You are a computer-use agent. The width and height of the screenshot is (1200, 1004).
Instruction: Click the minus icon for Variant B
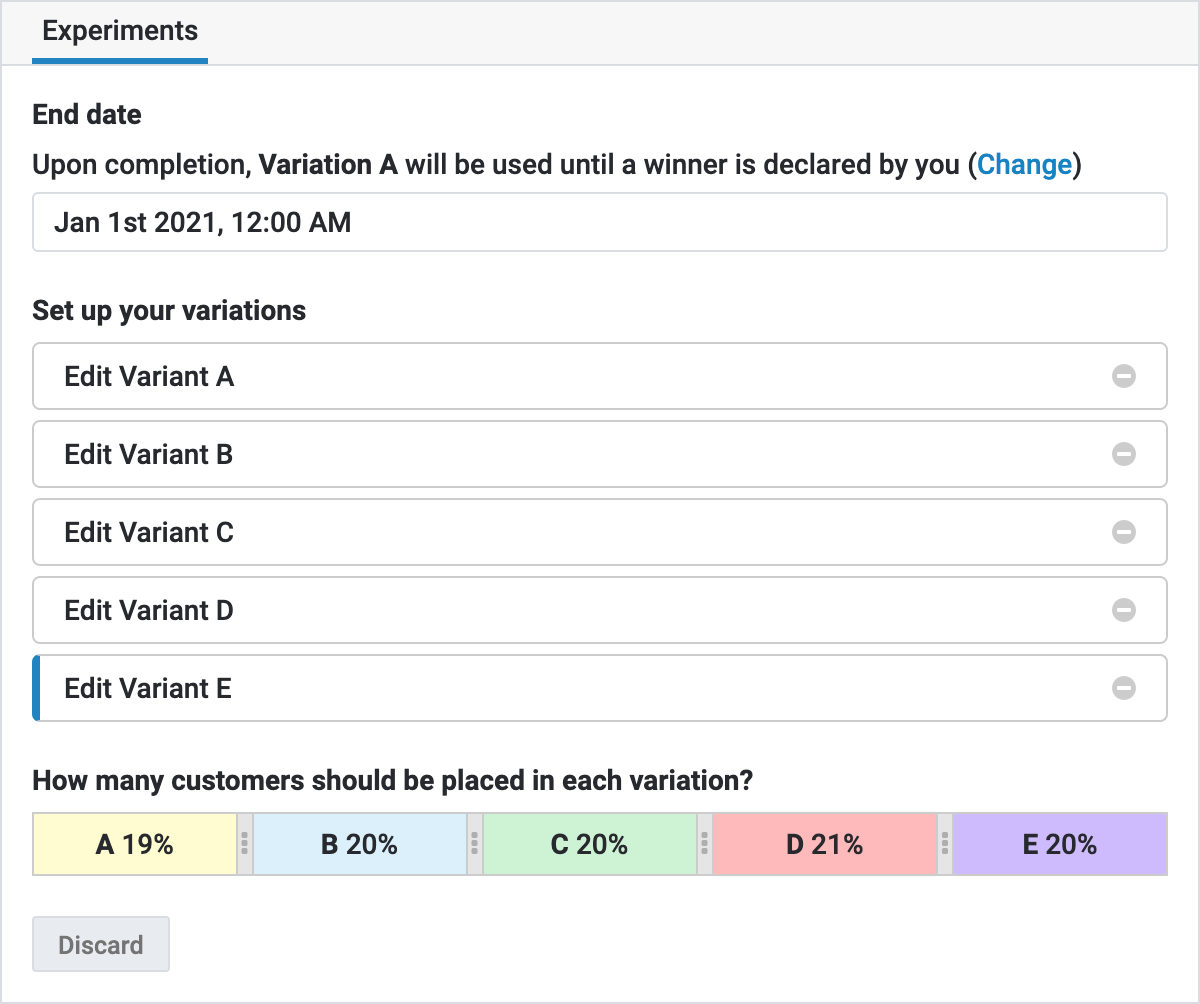[1124, 454]
